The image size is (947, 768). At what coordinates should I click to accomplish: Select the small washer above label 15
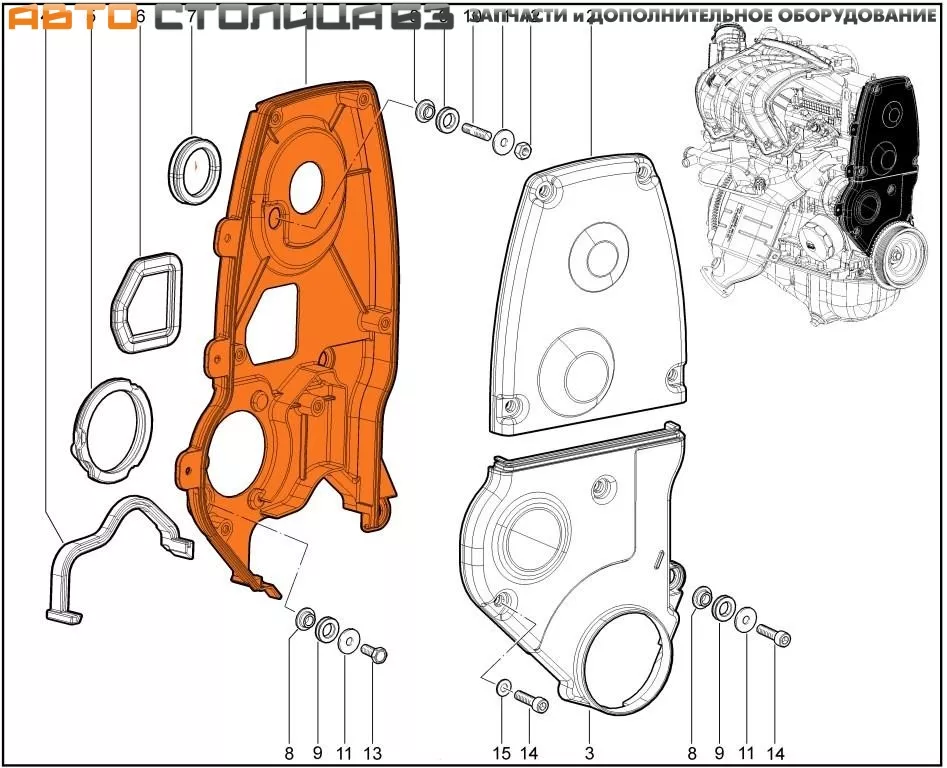click(x=503, y=686)
